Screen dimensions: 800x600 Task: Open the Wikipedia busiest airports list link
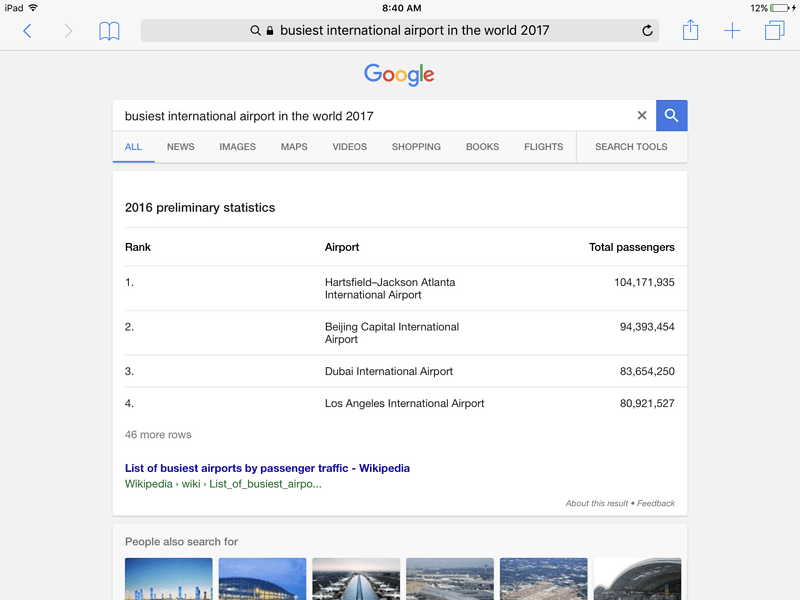click(x=267, y=468)
